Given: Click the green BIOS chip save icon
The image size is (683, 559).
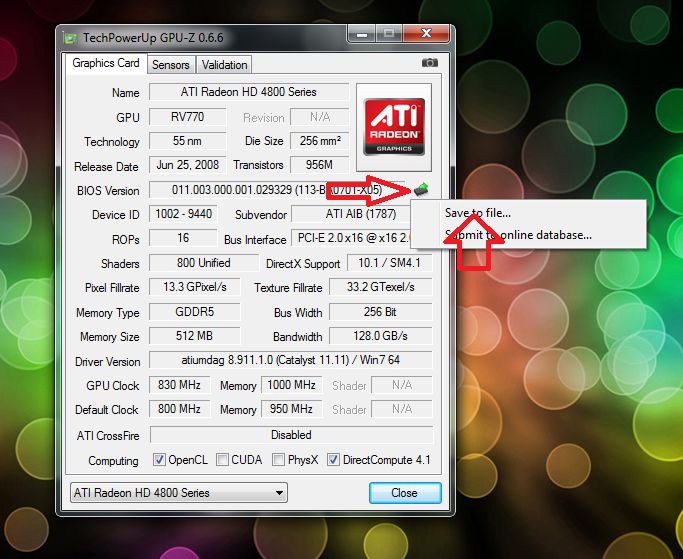Looking at the screenshot, I should (x=421, y=190).
